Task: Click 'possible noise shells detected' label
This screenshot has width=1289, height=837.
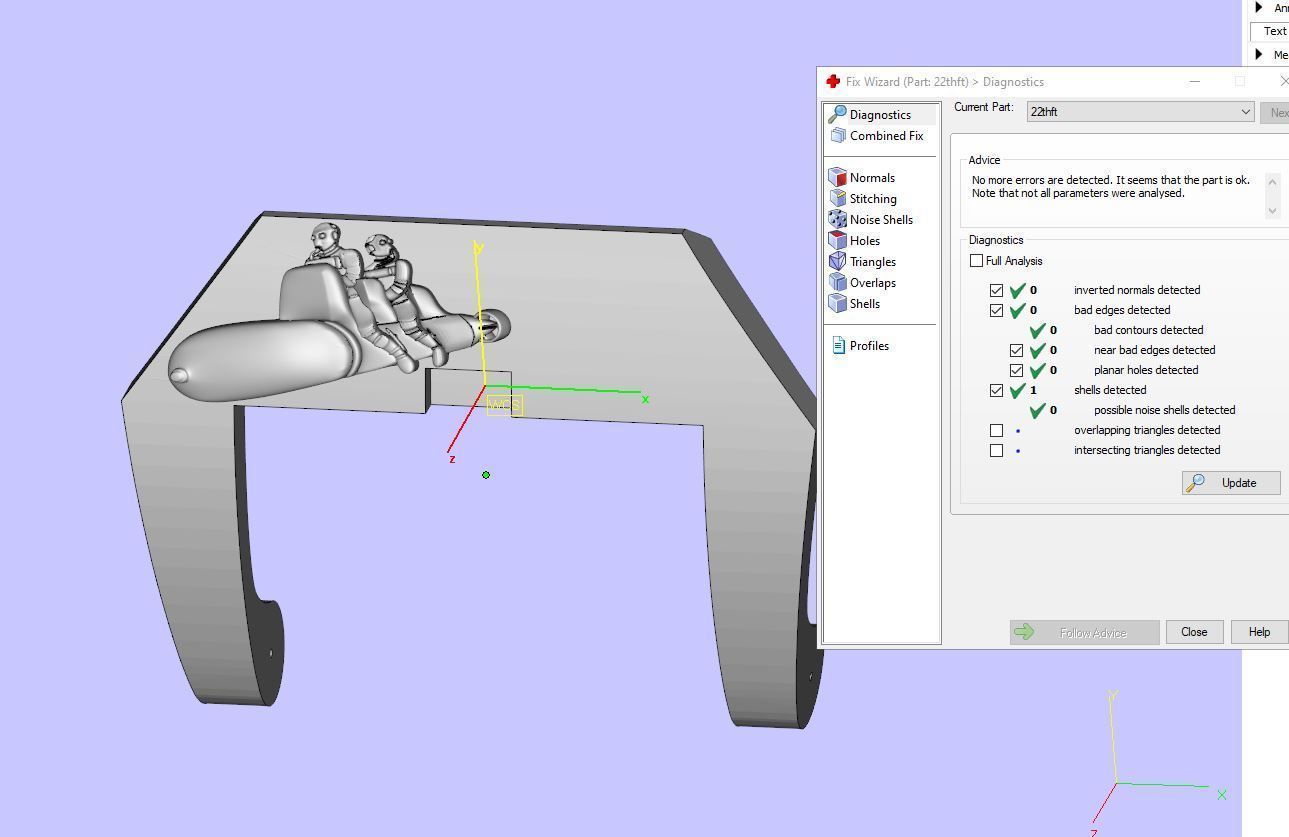Action: point(1164,410)
